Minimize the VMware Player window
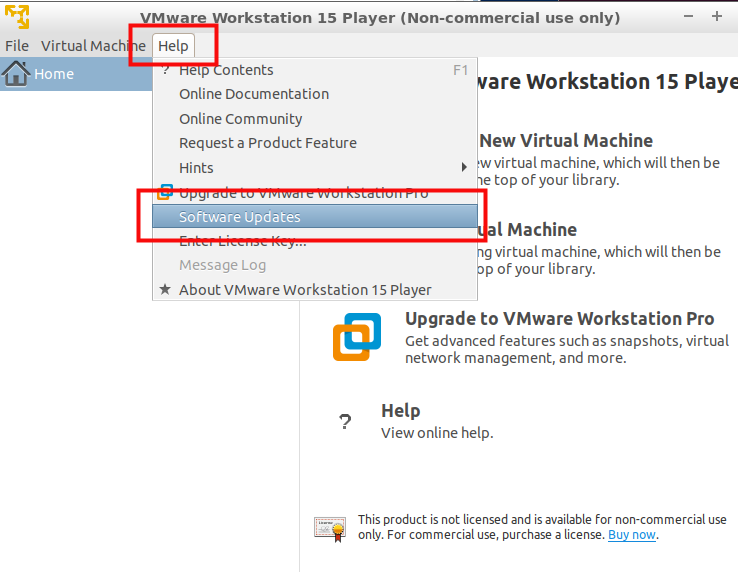The image size is (738, 572). pos(689,16)
